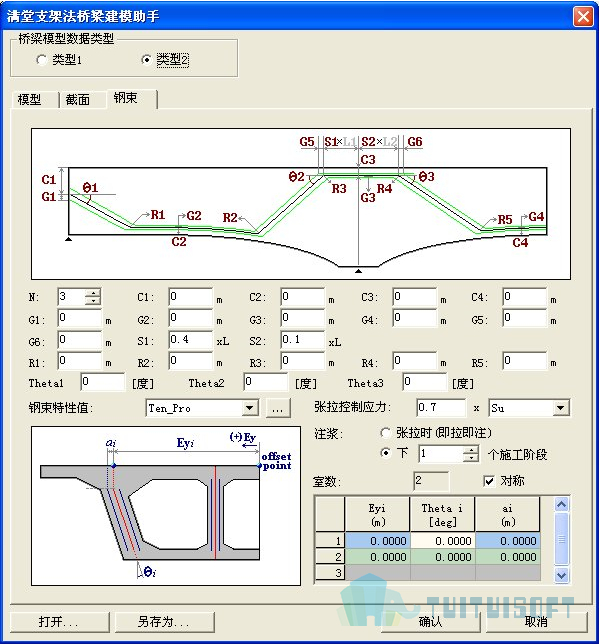Cancel with the 取消 button
600x644 pixels.
click(536, 622)
